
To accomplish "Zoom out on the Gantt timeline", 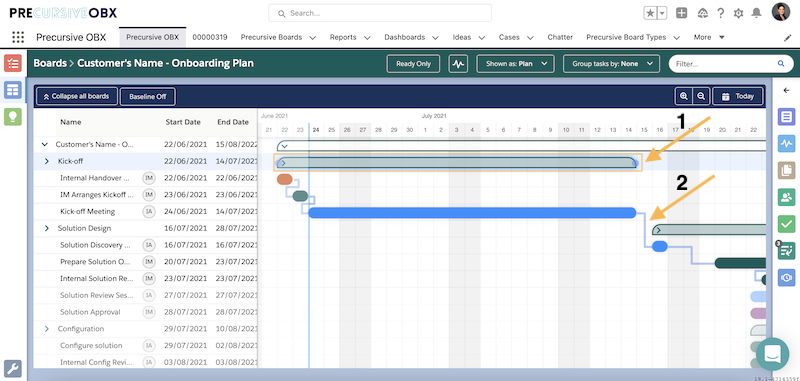I will tap(701, 96).
